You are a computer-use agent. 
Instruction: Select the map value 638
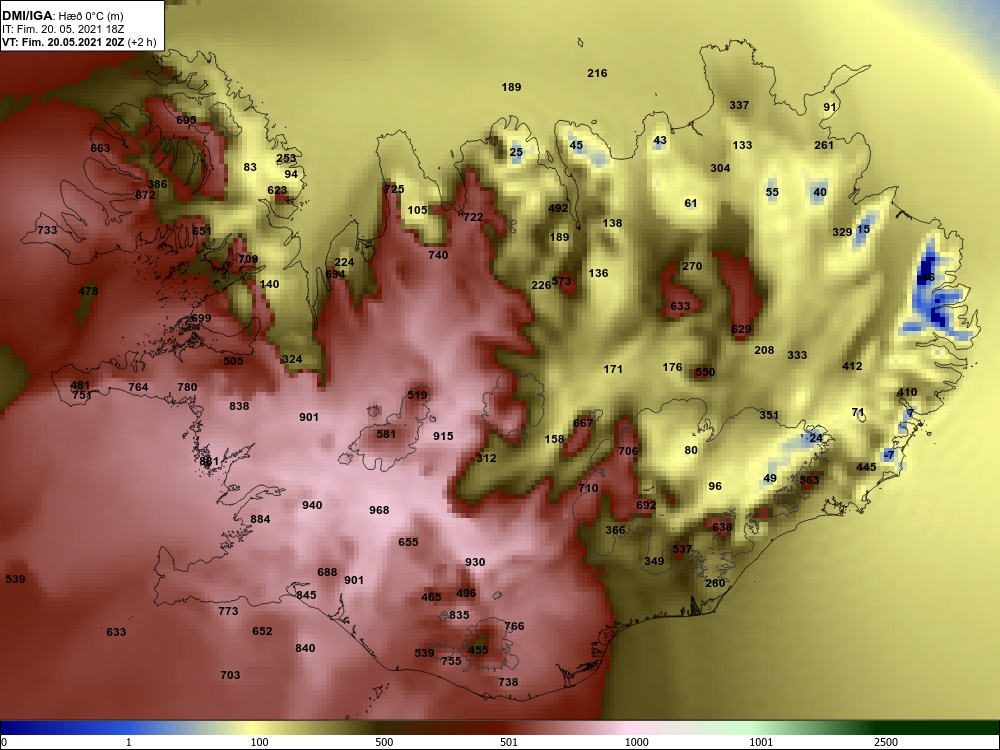pyautogui.click(x=722, y=527)
